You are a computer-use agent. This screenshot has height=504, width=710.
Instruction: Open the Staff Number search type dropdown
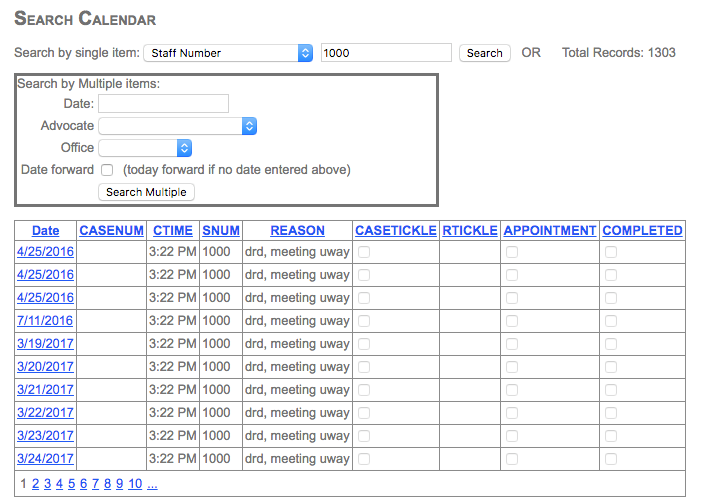point(228,53)
